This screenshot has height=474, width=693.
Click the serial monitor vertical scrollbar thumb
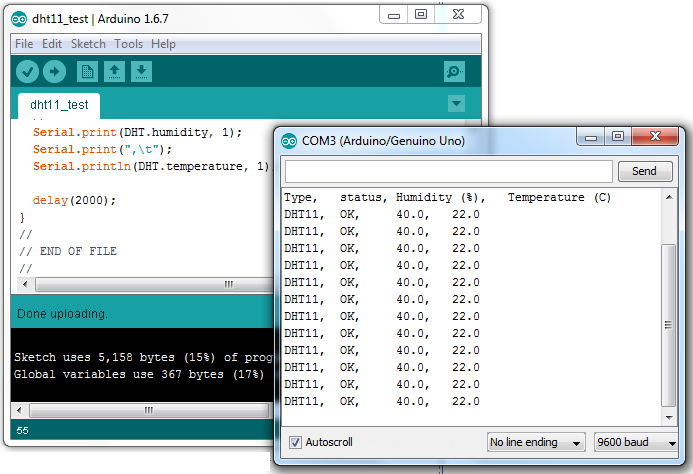pos(669,325)
